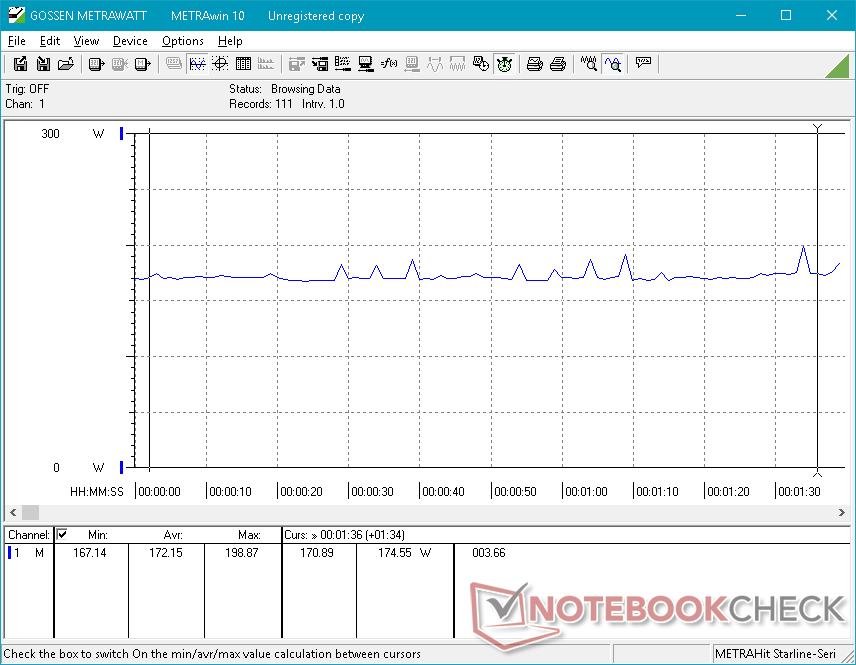Screen dimensions: 856x665
Task: Open the Edit menu
Action: click(50, 41)
